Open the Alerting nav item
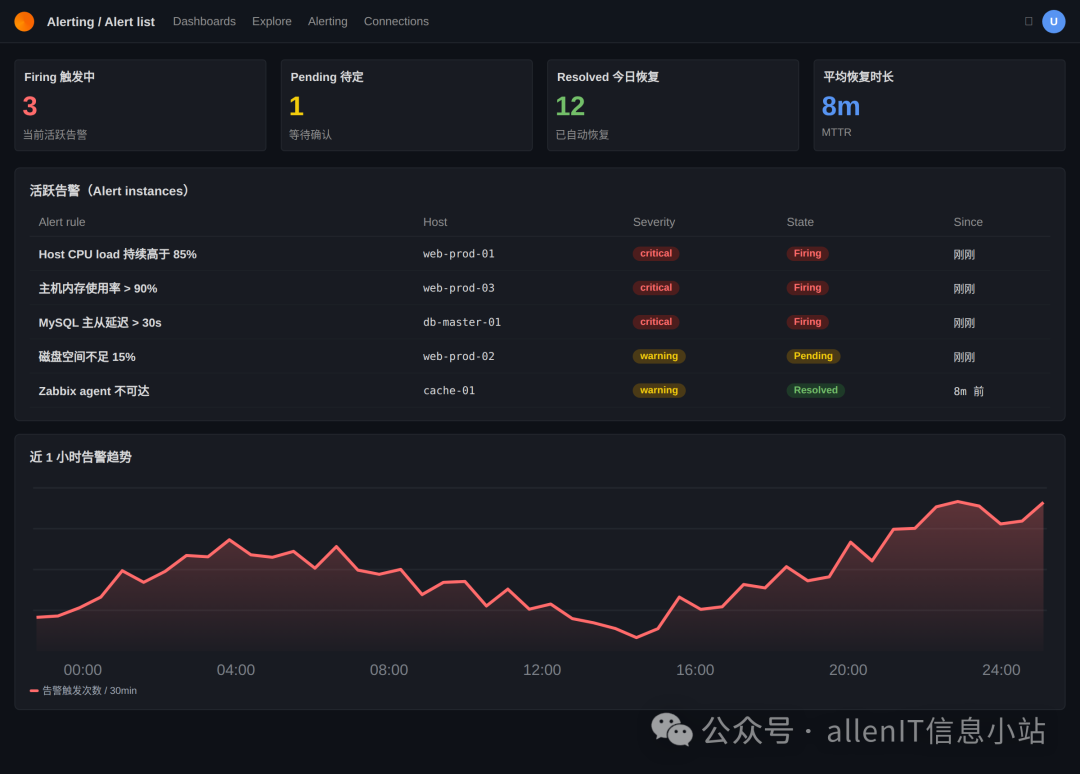 (327, 21)
